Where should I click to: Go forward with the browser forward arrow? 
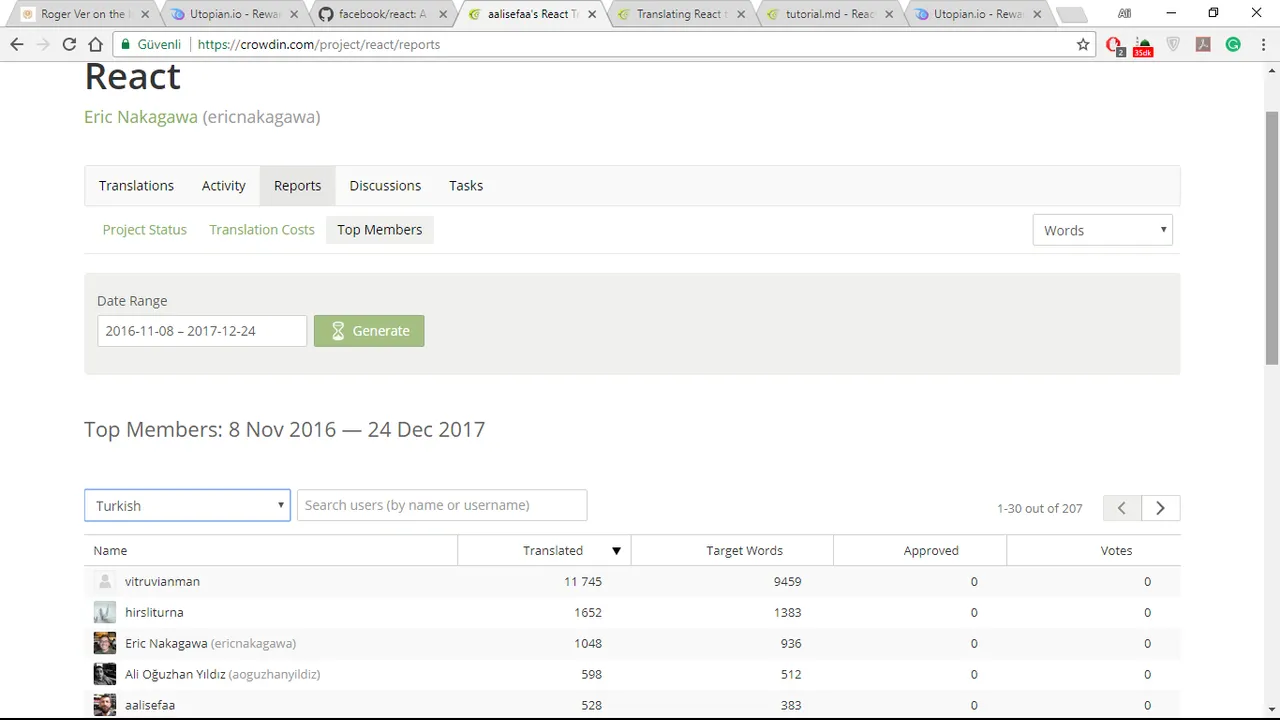pyautogui.click(x=43, y=44)
